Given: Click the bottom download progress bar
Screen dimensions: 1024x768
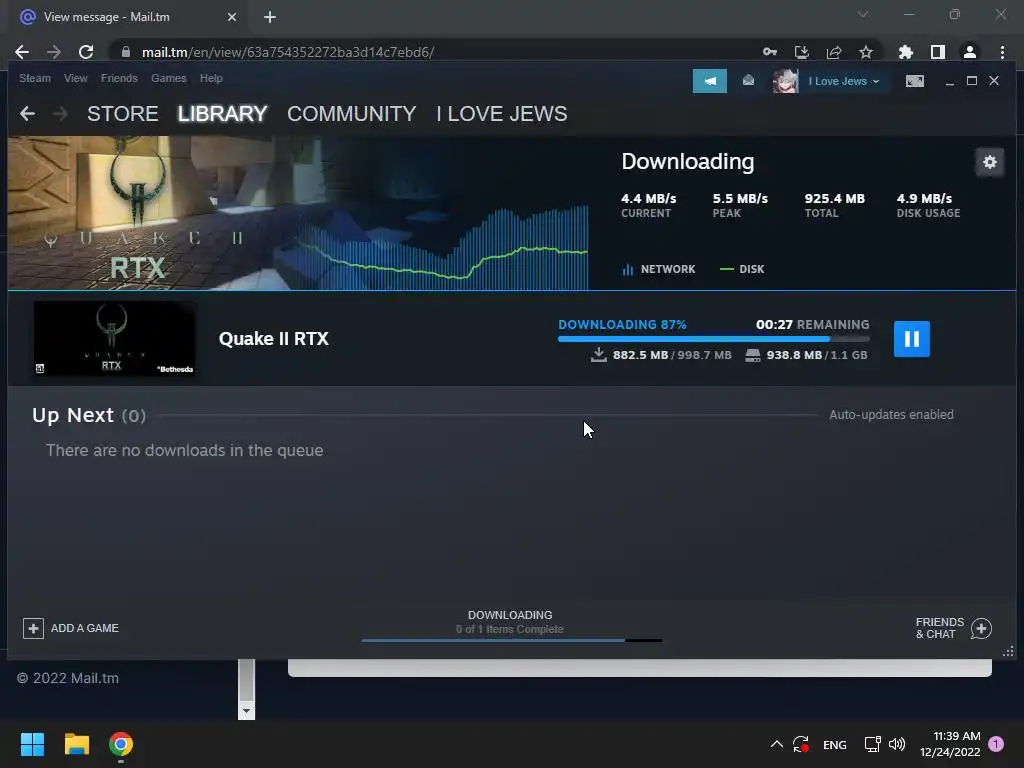Looking at the screenshot, I should [x=511, y=641].
